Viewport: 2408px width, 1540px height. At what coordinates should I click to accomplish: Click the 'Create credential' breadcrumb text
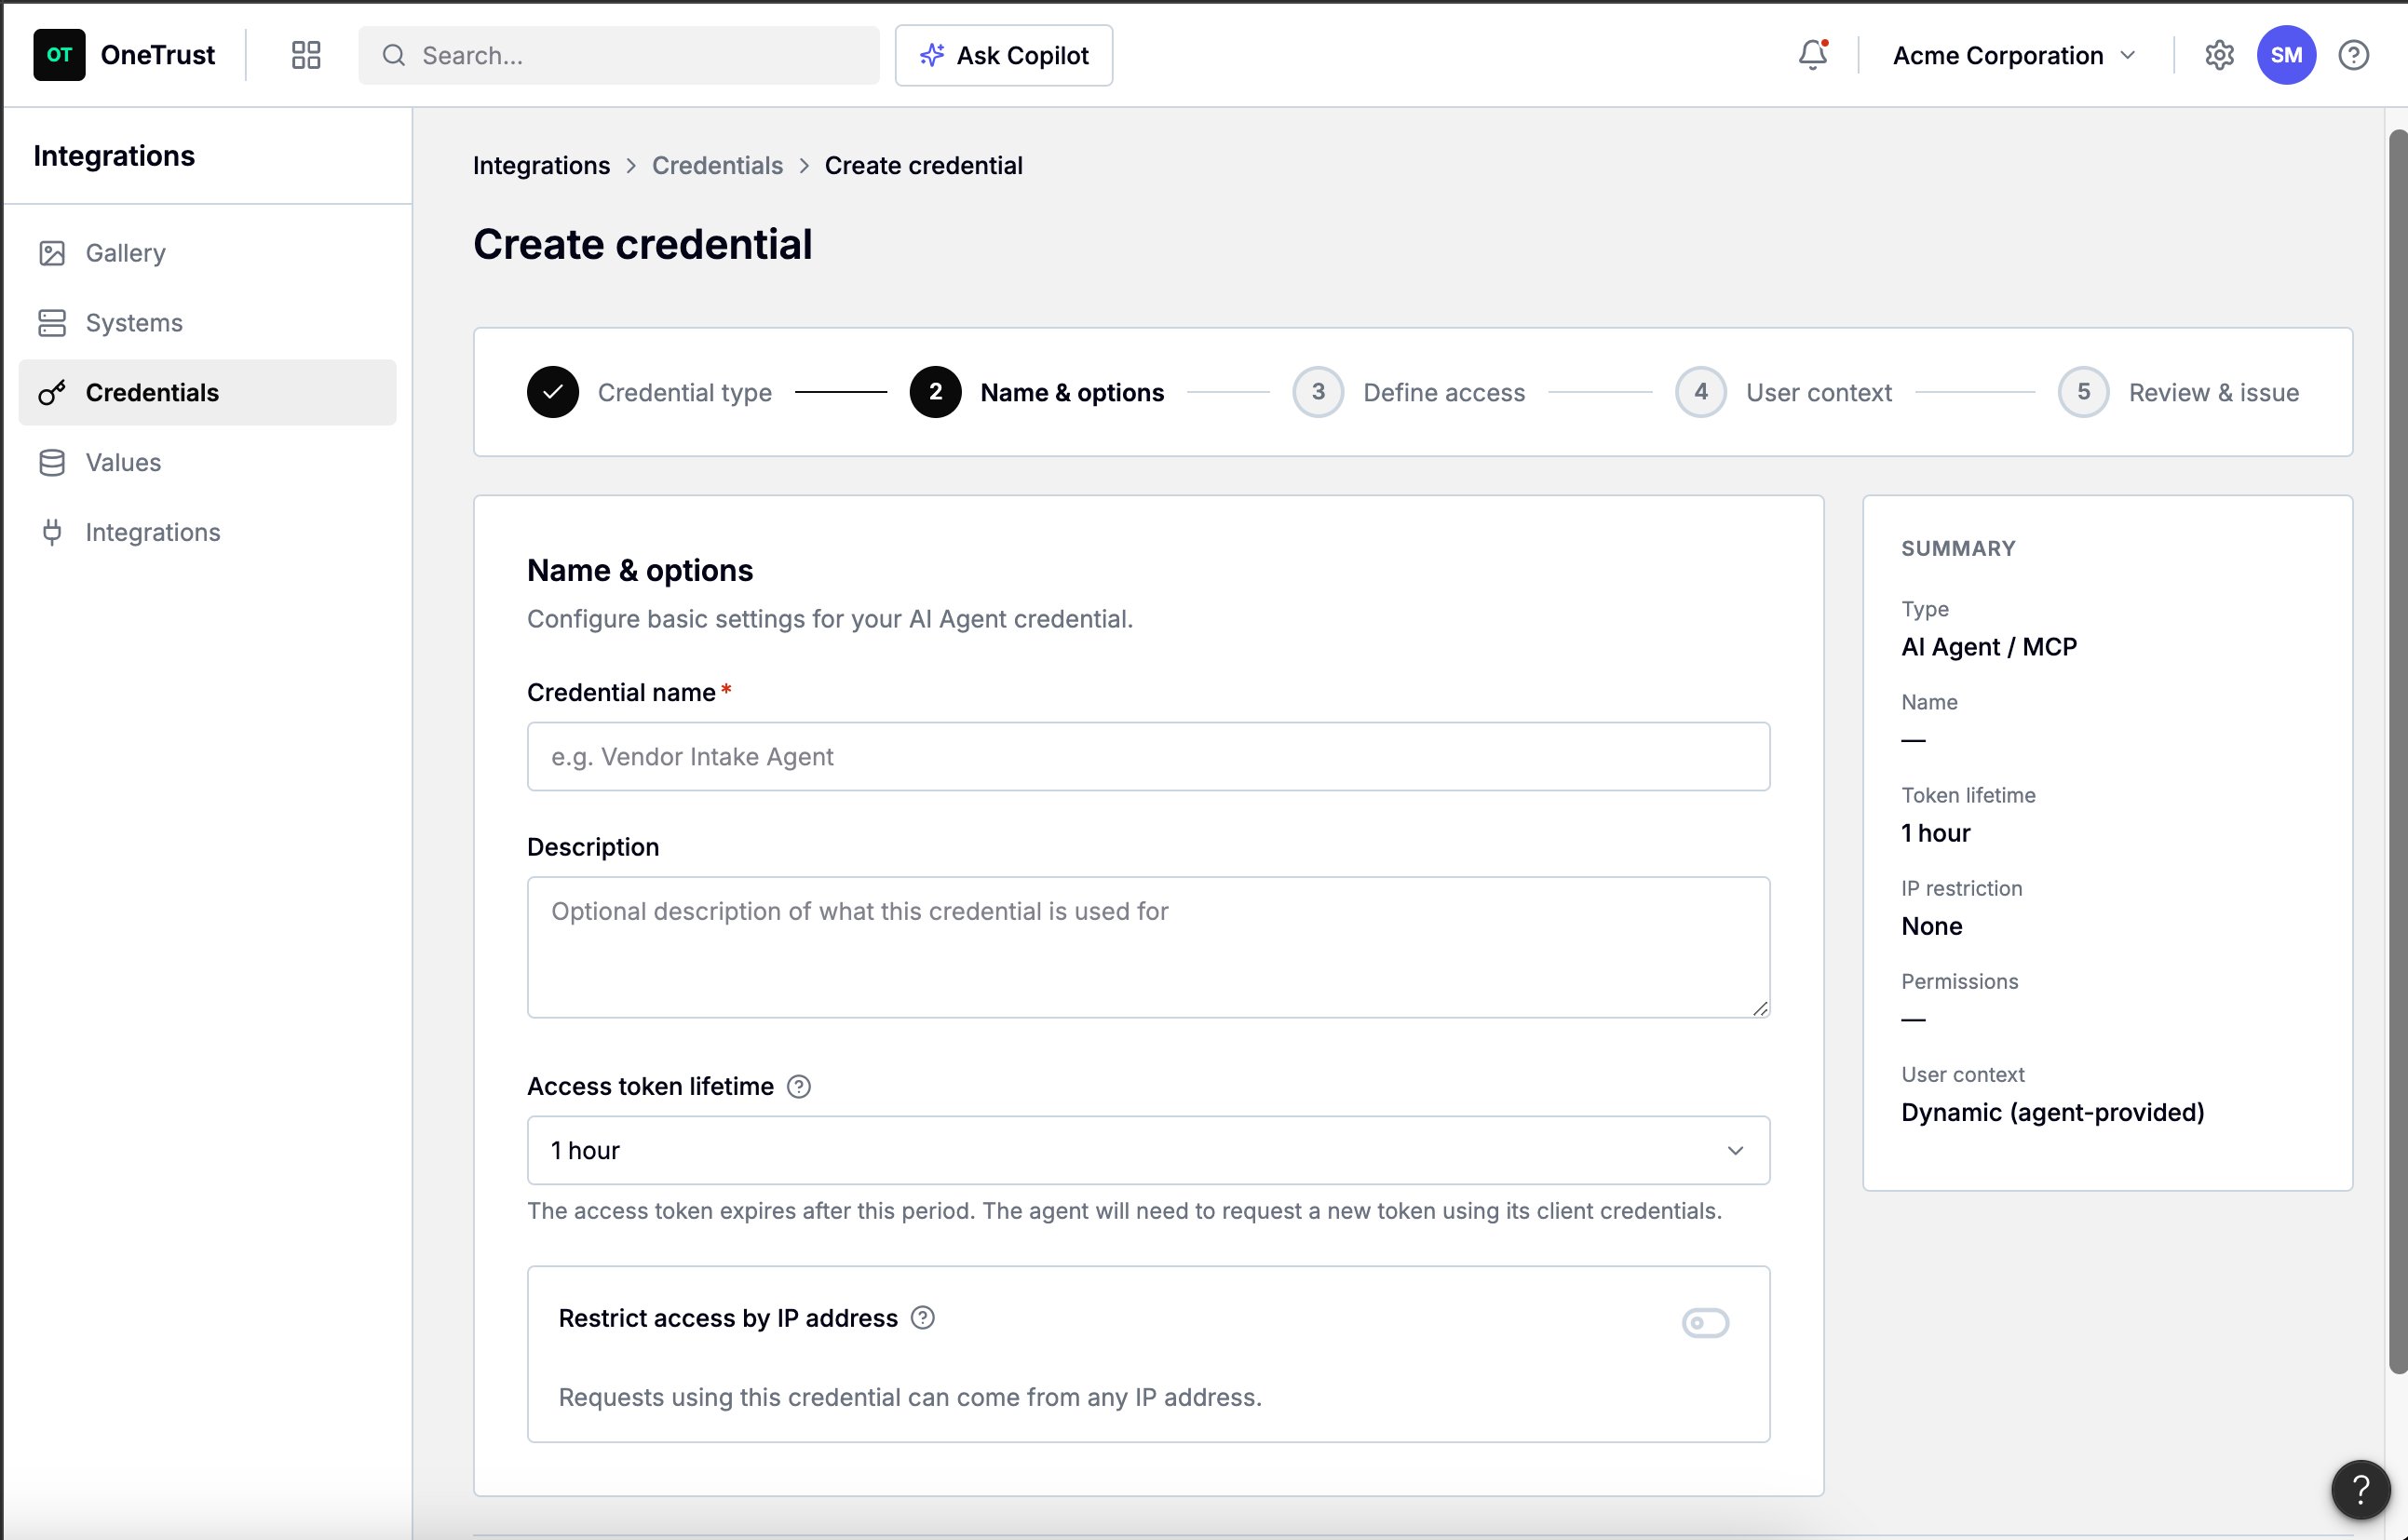click(923, 166)
